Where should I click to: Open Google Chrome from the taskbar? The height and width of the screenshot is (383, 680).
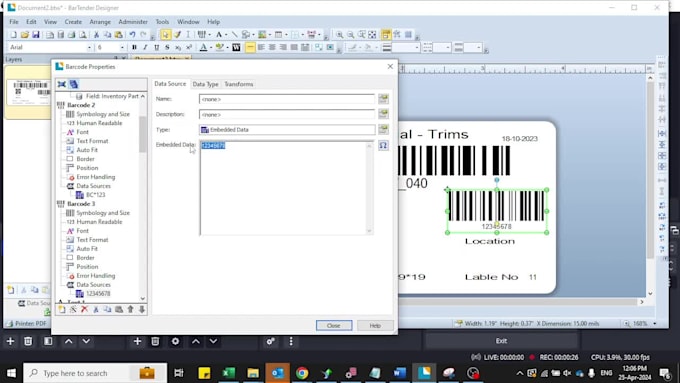click(302, 373)
